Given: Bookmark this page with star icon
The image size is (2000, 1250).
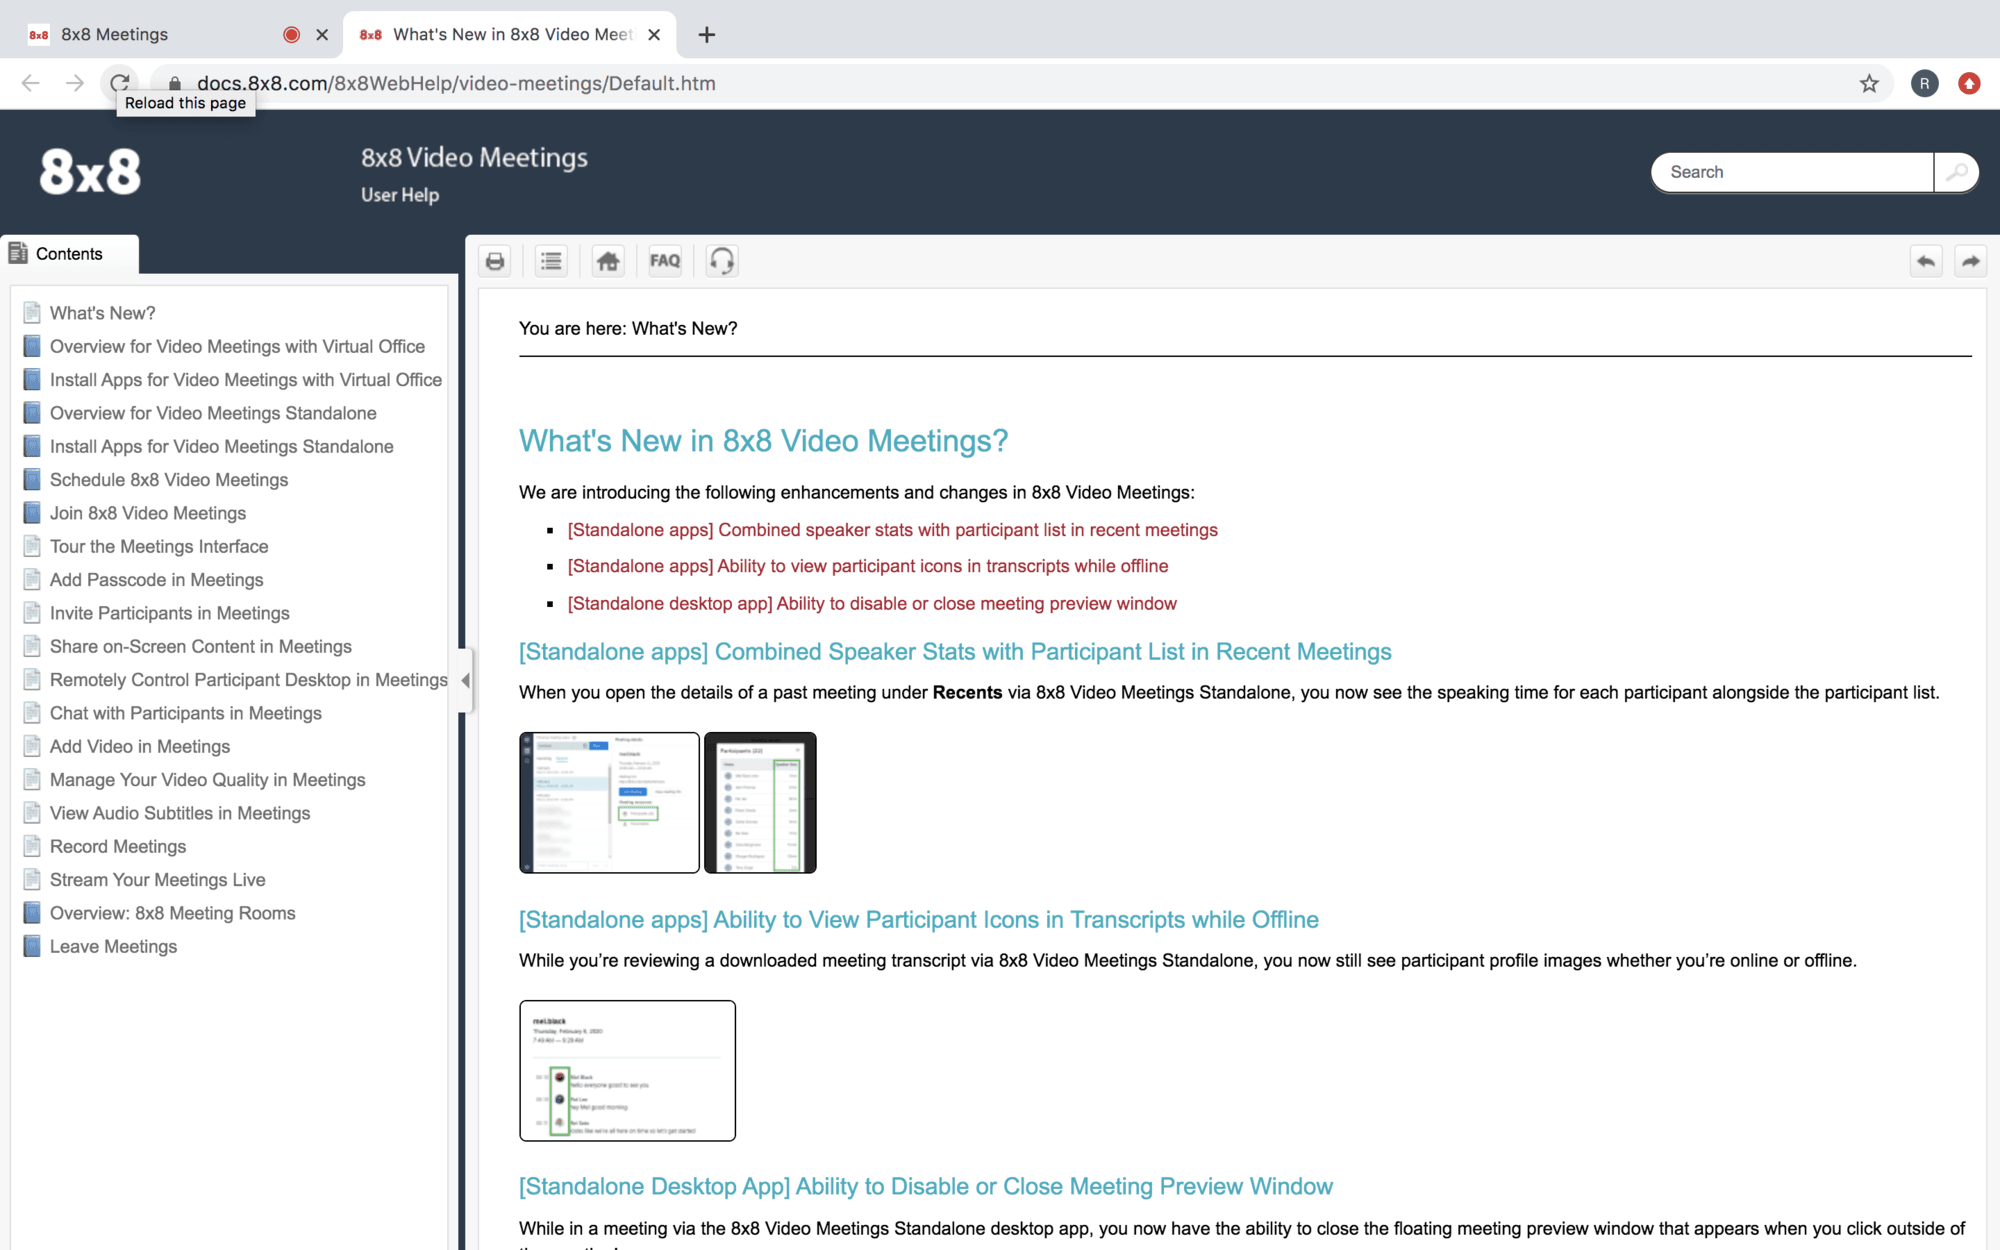Looking at the screenshot, I should tap(1869, 83).
